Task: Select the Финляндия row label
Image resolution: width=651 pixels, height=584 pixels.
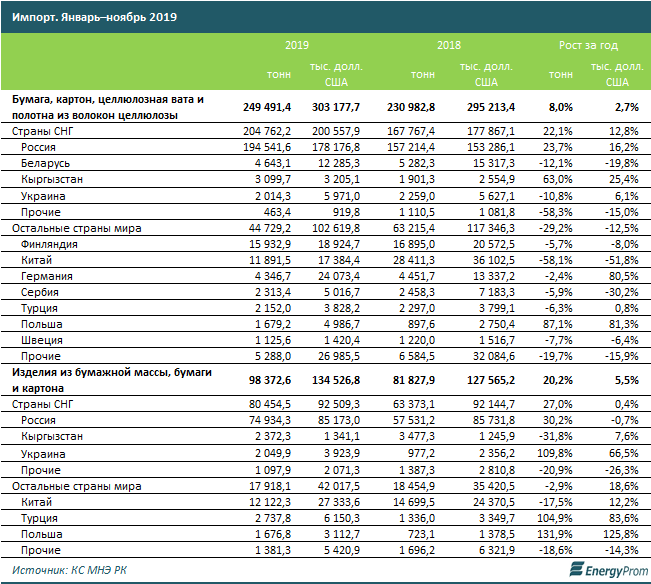Action: [x=53, y=244]
